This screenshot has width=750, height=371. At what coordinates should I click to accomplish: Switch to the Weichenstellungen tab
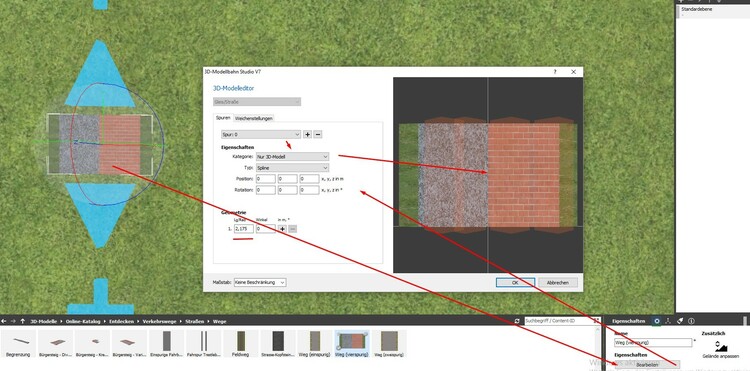[254, 118]
